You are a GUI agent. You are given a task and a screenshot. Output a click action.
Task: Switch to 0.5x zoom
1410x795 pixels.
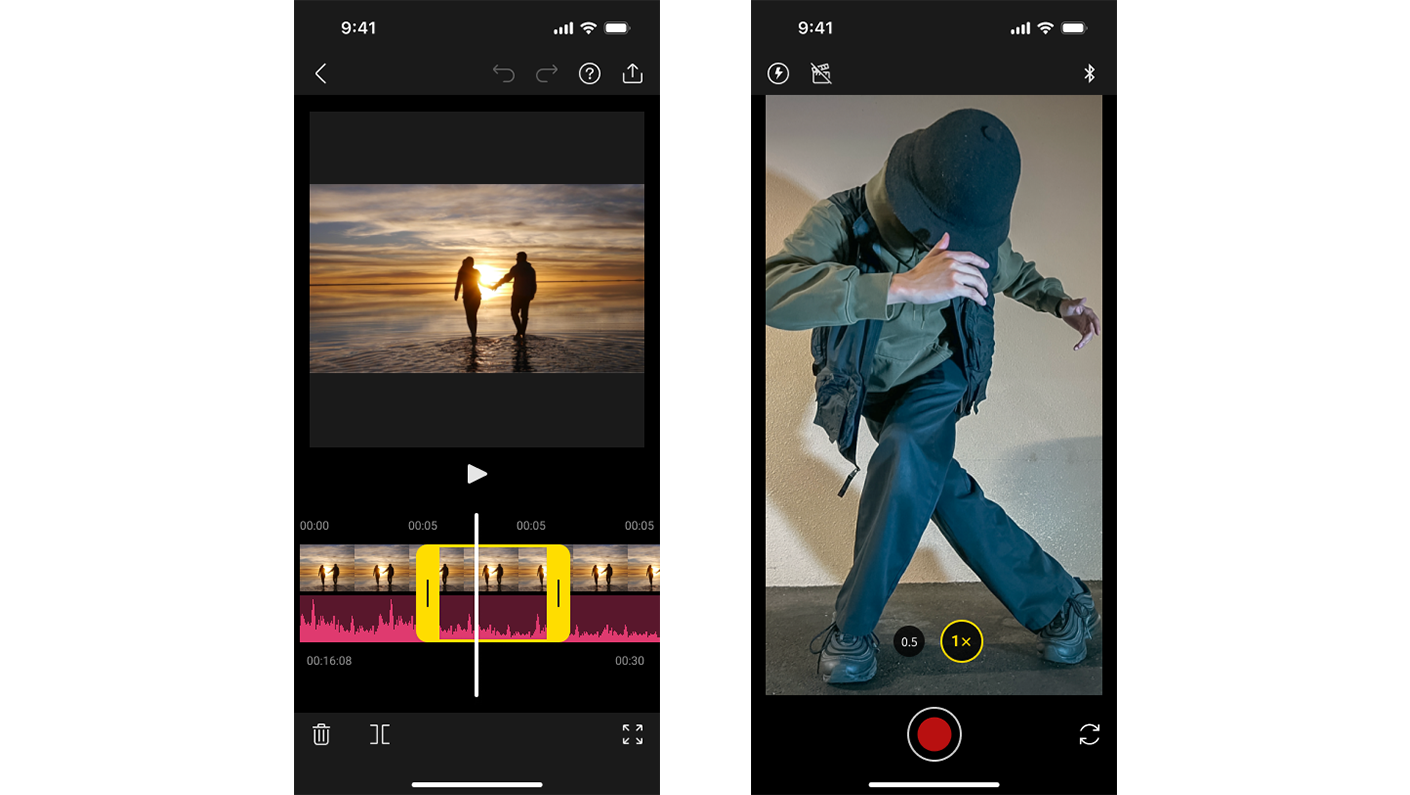908,642
